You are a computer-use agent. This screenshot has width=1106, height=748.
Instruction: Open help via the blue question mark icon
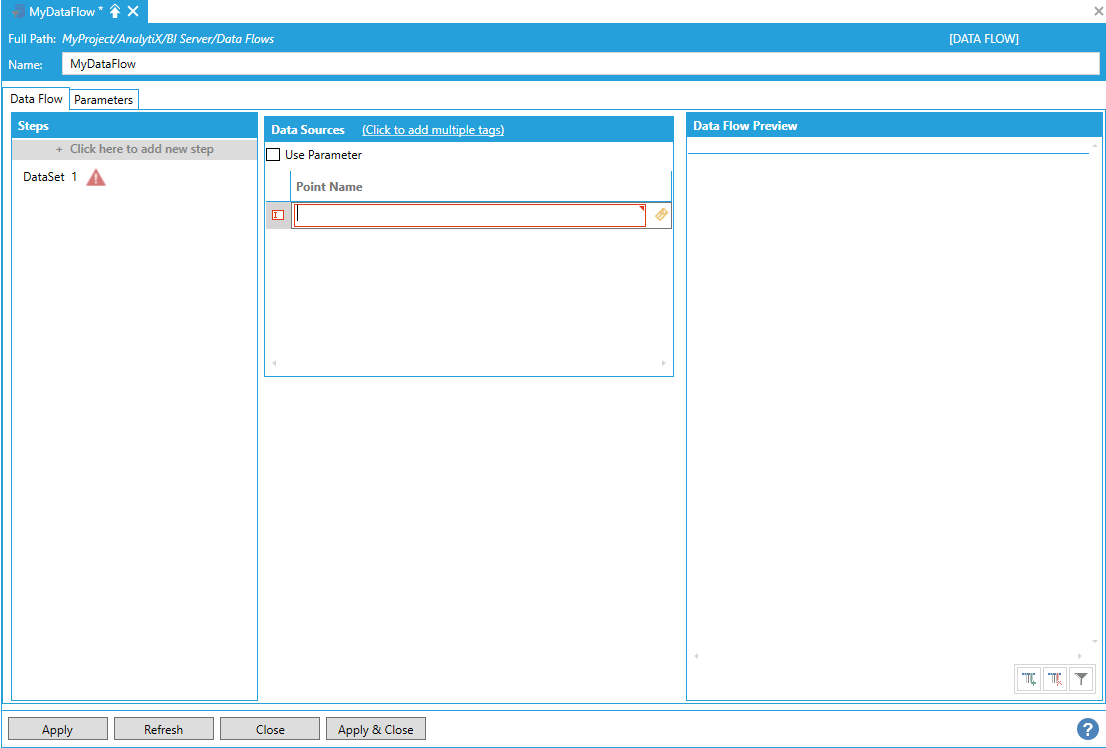click(1088, 729)
